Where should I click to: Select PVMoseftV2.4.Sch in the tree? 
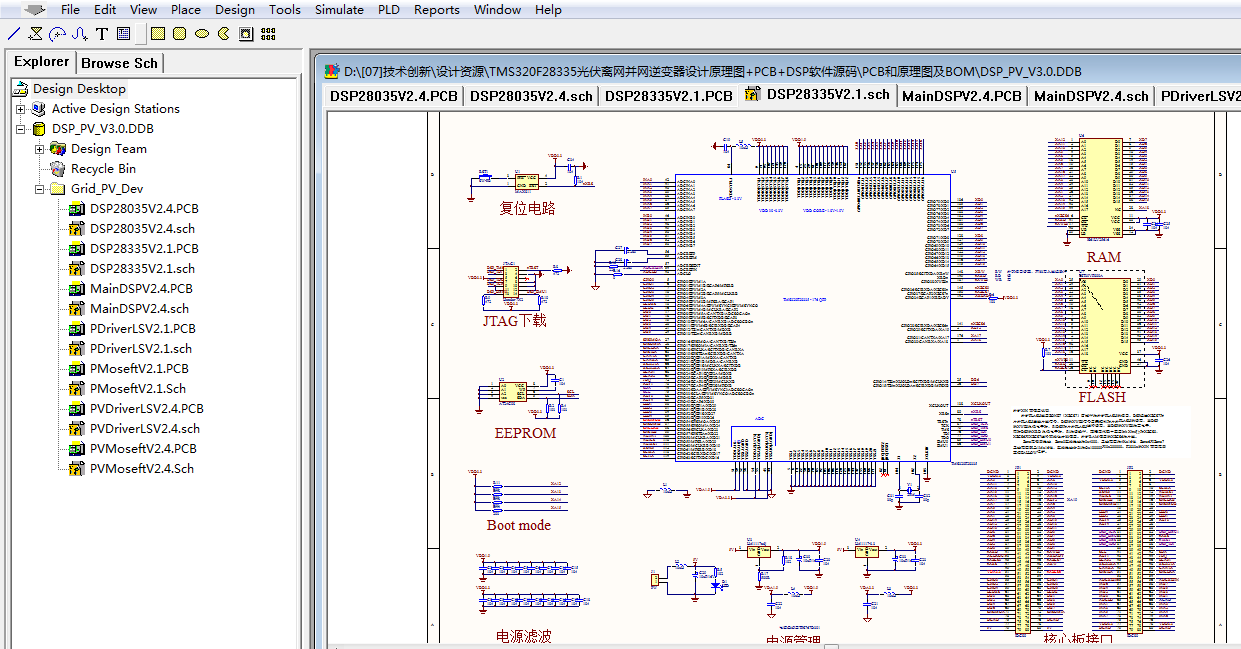pos(142,468)
